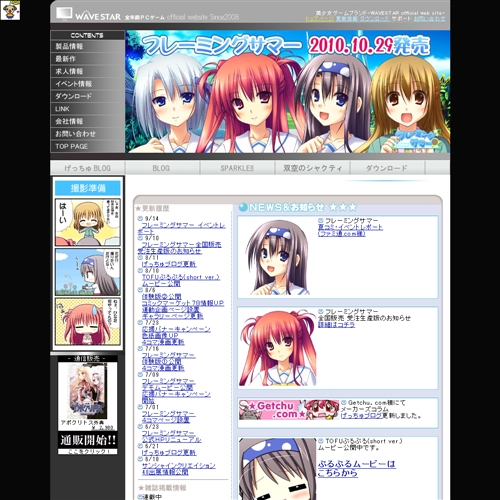Click the small mascot icon in the corner
500x500 pixels.
tap(10, 10)
